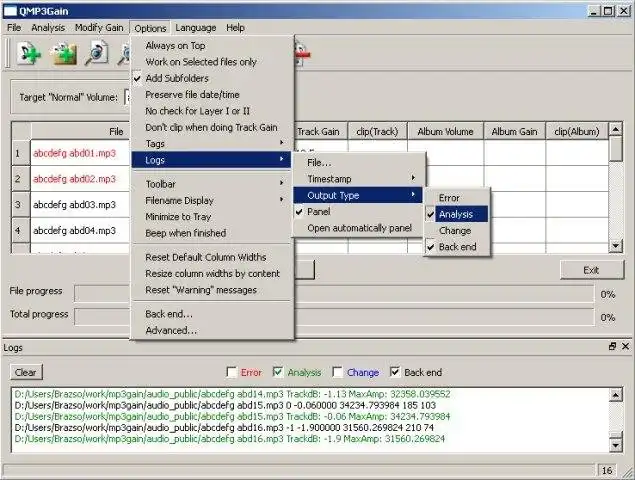Open the File menu
The image size is (635, 480).
click(x=14, y=28)
